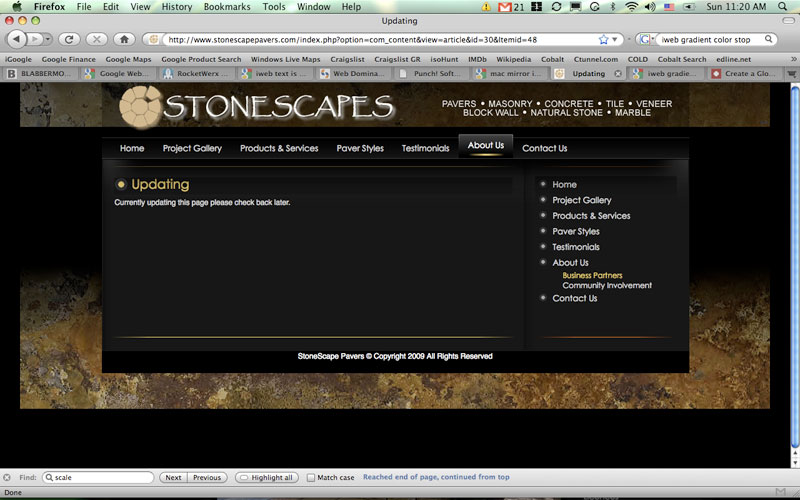Click the browser Back arrow button
This screenshot has width=800, height=500.
tap(17, 39)
